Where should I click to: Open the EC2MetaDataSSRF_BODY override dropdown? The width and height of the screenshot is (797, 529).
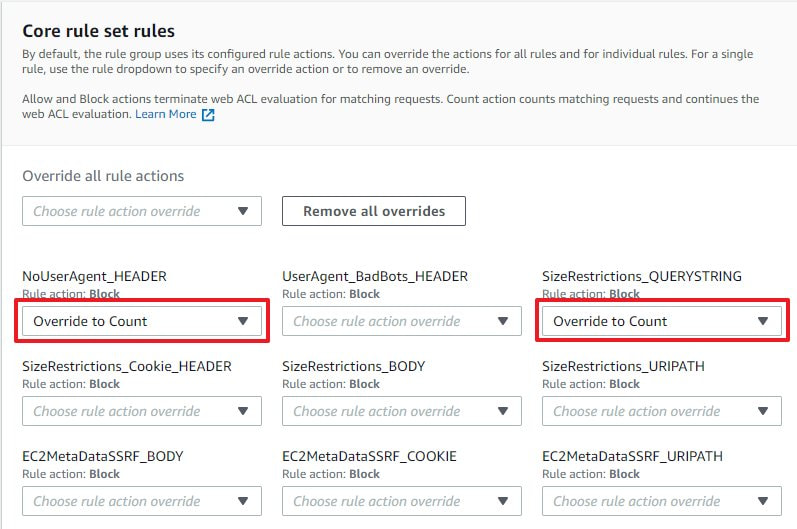pyautogui.click(x=141, y=501)
